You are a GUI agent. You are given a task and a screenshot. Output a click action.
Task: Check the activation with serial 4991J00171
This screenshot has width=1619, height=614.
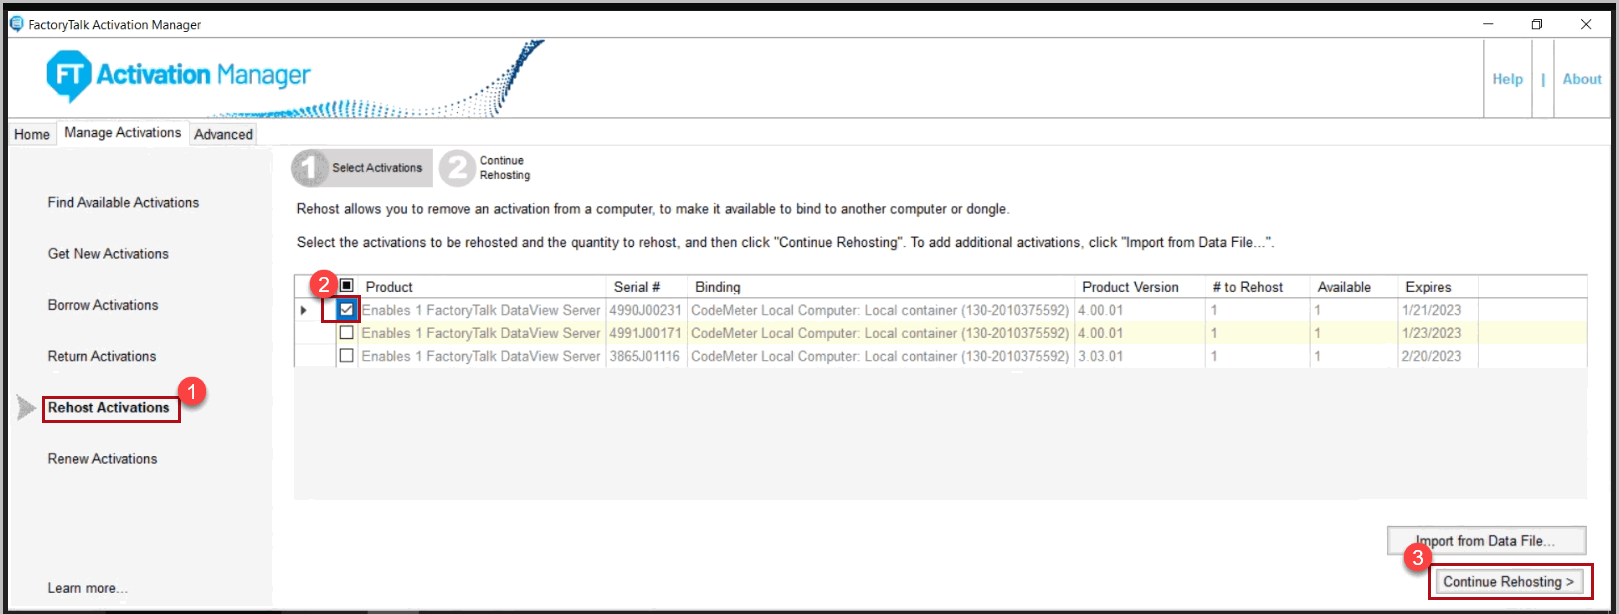[346, 333]
